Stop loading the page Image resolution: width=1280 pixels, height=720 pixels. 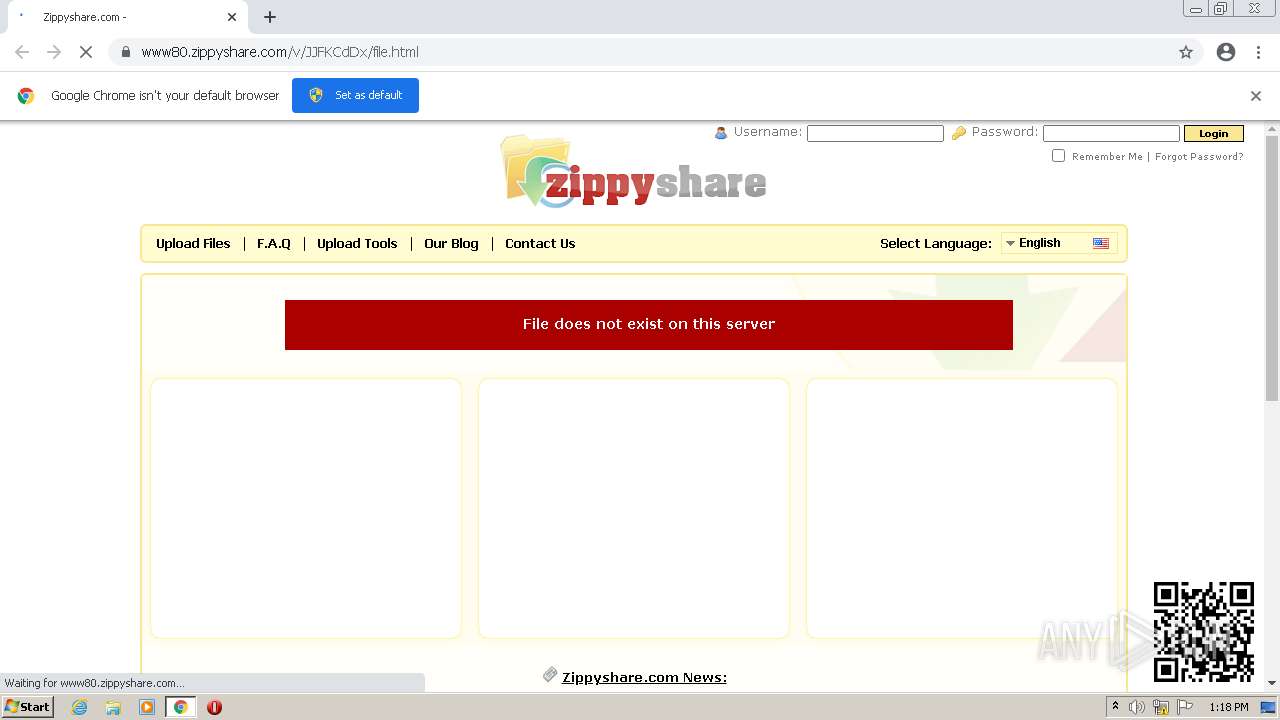86,52
